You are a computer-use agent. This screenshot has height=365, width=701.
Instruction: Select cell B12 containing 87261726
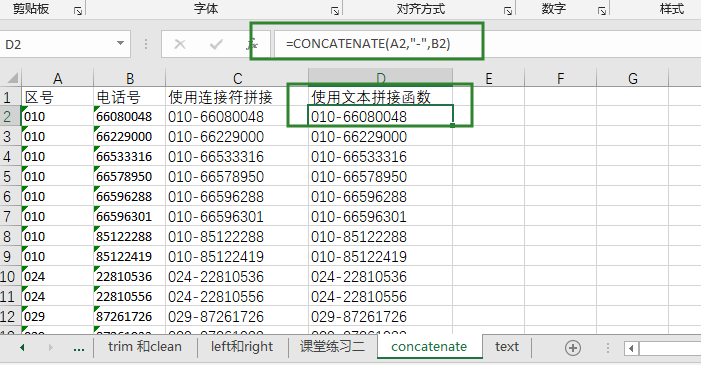pyautogui.click(x=130, y=316)
